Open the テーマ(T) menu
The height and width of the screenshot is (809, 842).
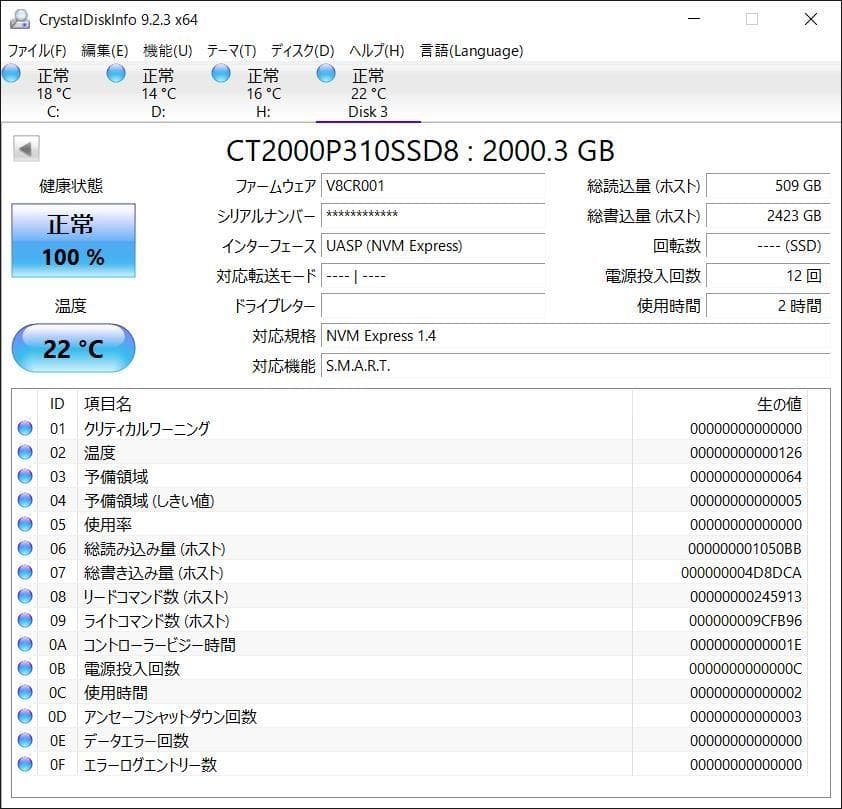pos(231,50)
